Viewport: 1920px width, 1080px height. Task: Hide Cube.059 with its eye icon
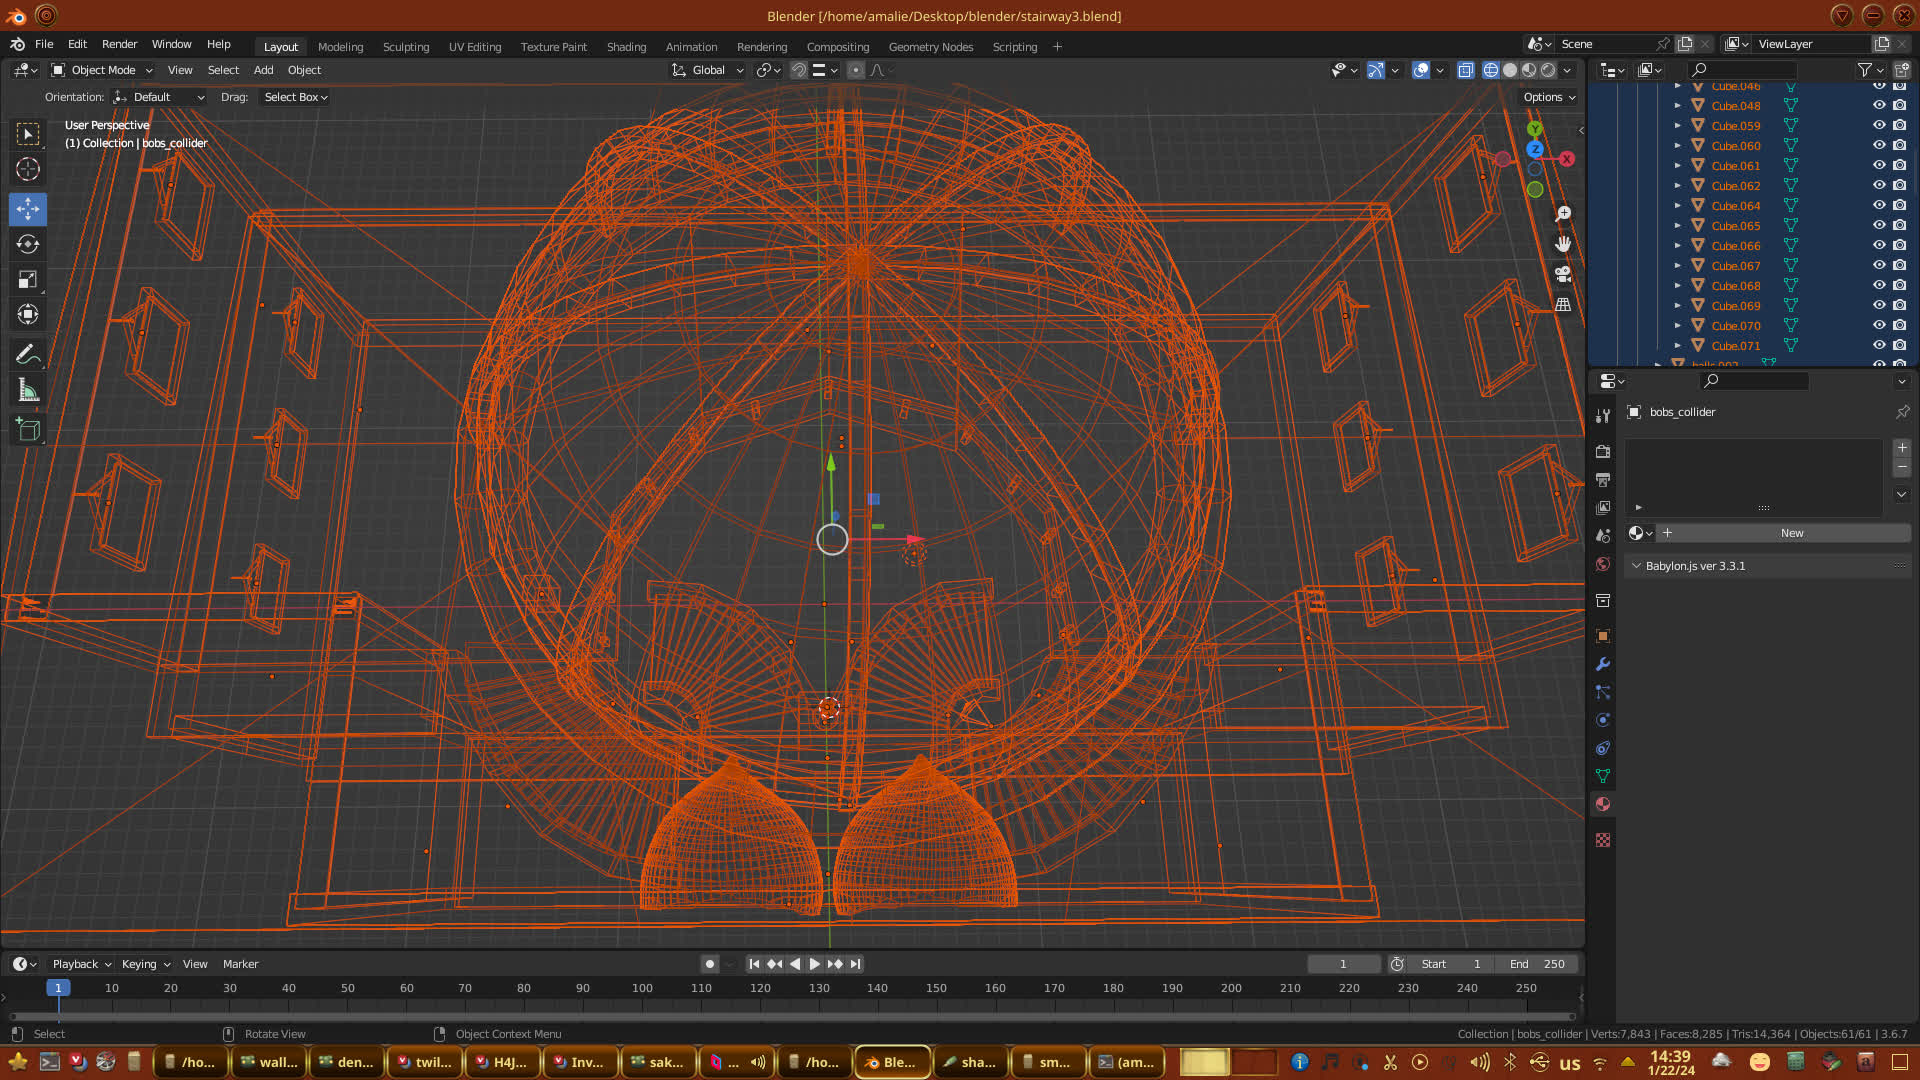click(x=1879, y=126)
